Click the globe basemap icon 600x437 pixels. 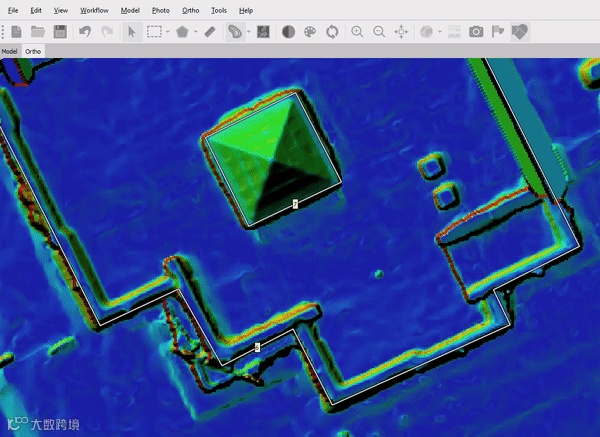pyautogui.click(x=426, y=32)
